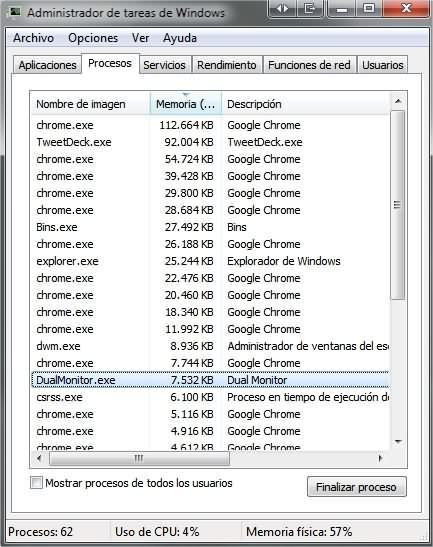Select chrome.exe process using 54.724 KB
The width and height of the screenshot is (433, 547).
point(210,159)
